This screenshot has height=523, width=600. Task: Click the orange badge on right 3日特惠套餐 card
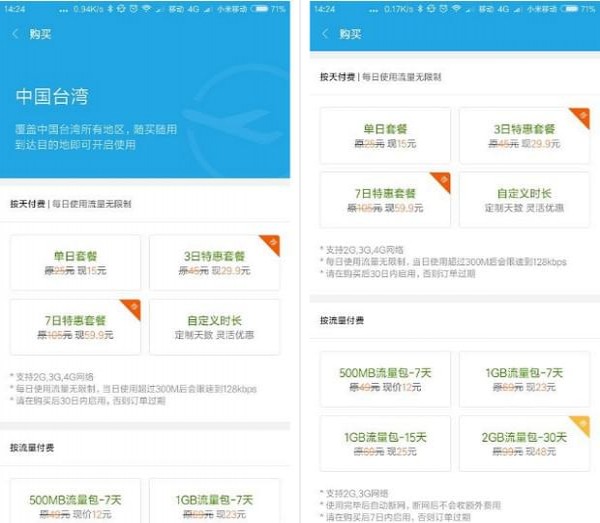tap(580, 116)
